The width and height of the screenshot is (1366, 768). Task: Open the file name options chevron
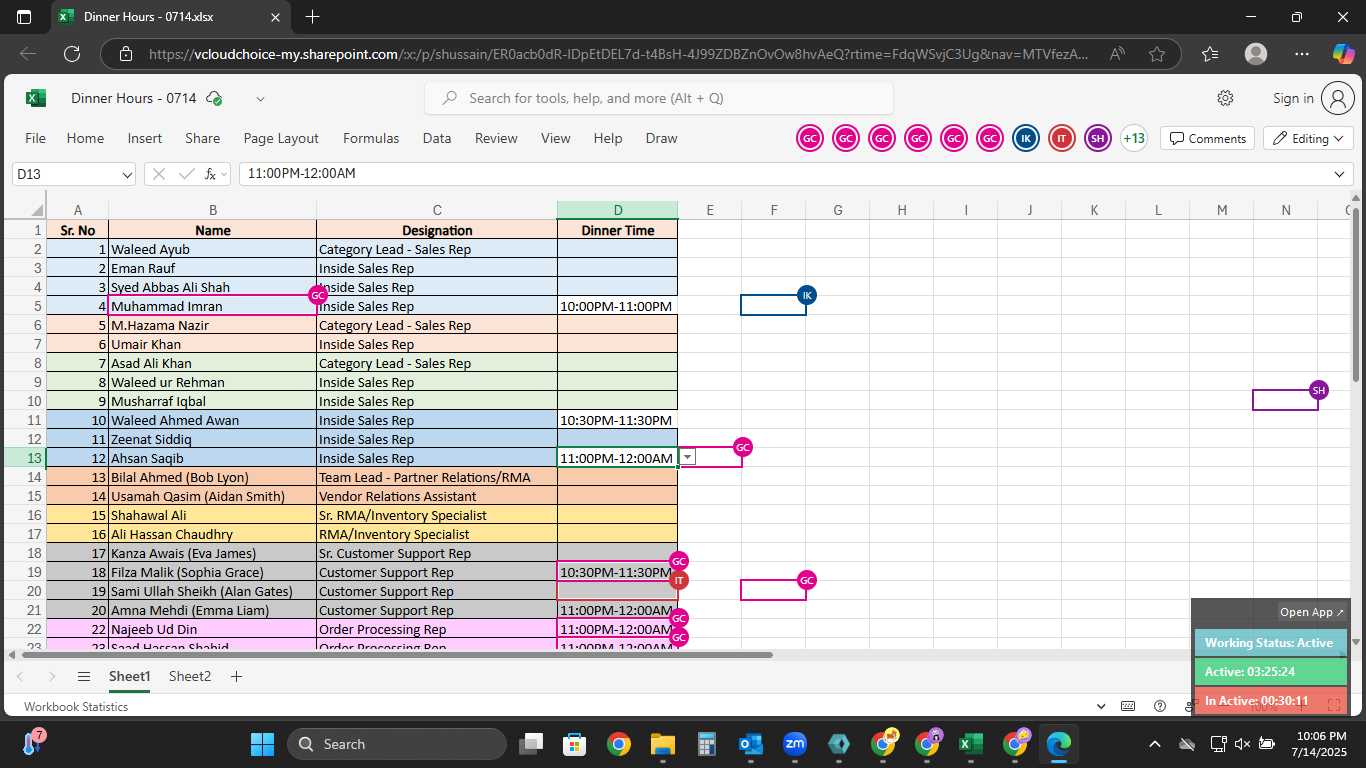(x=260, y=98)
